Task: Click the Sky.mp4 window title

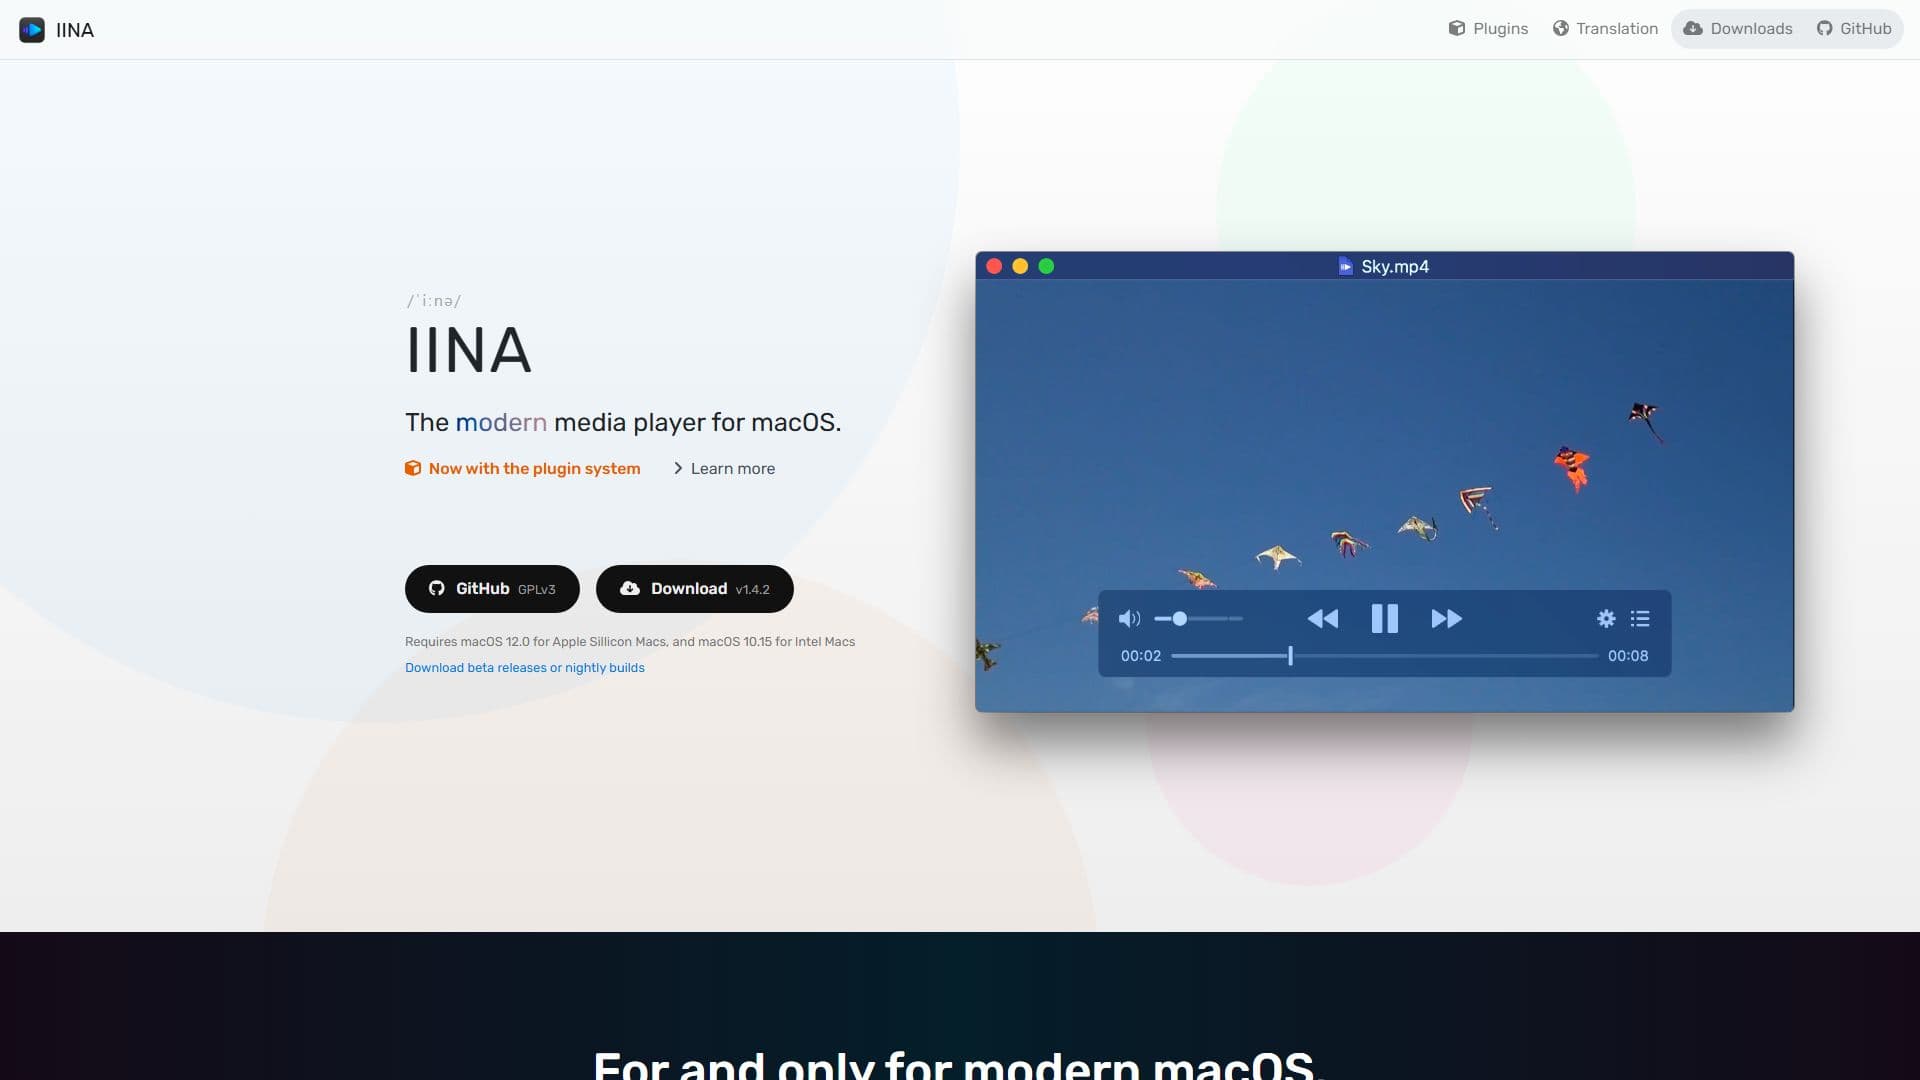Action: [x=1395, y=266]
